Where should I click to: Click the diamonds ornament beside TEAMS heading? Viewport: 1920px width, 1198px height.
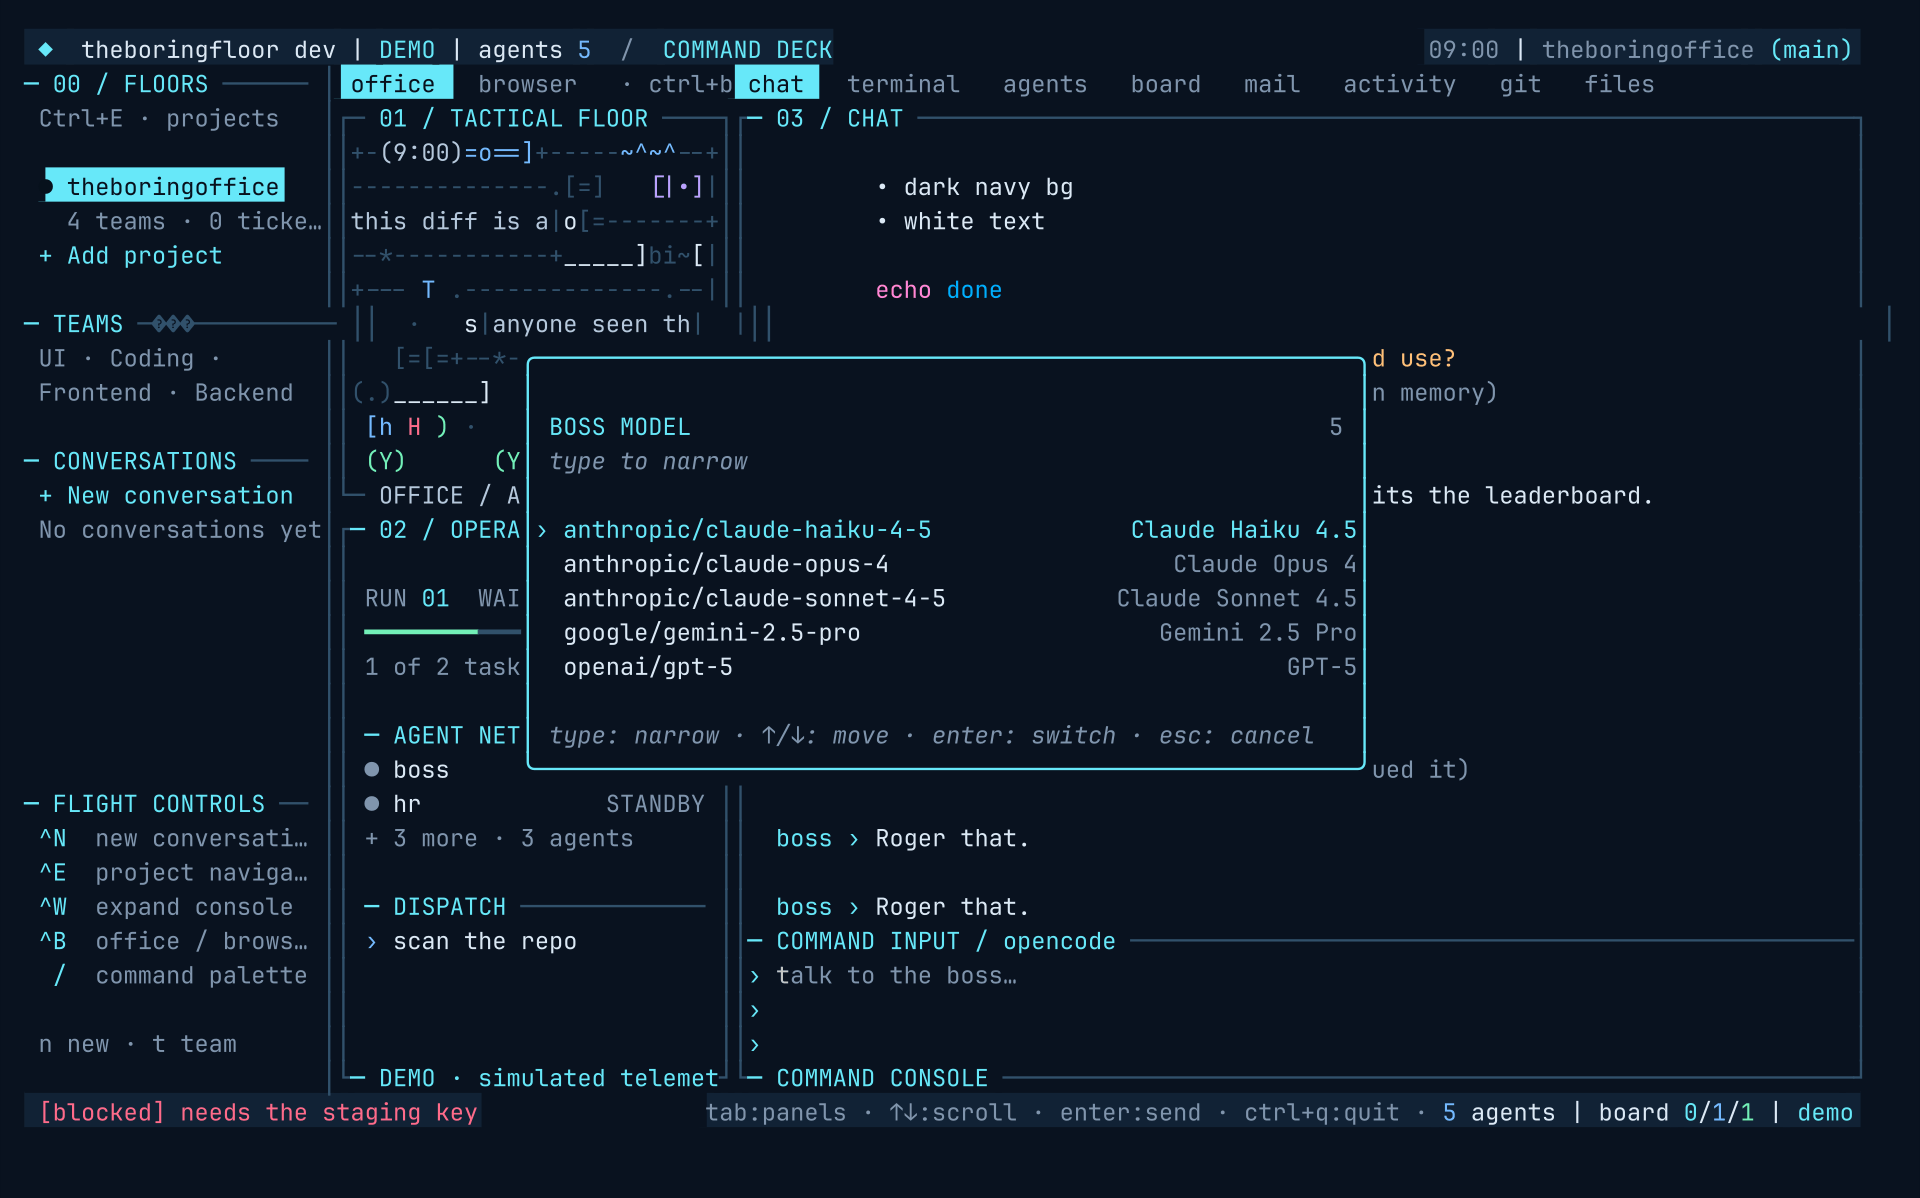tap(173, 323)
